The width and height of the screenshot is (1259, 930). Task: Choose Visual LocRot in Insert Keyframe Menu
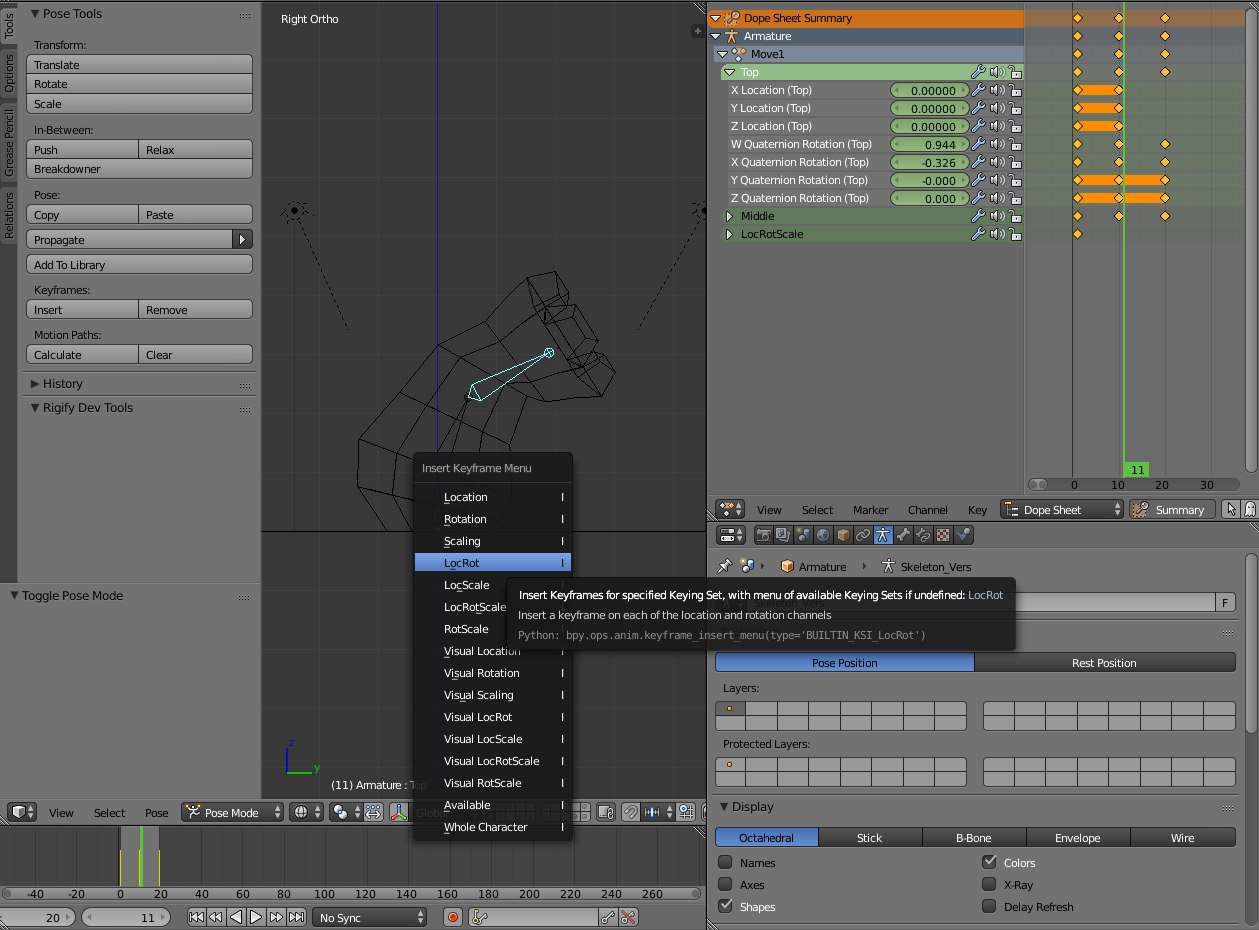pos(493,717)
